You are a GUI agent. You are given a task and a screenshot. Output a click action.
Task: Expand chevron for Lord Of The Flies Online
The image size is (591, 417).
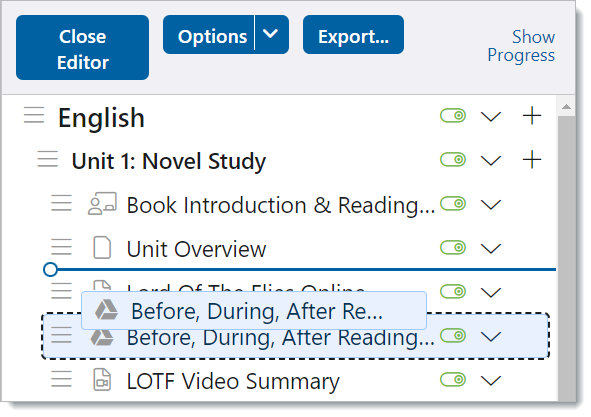coord(491,293)
